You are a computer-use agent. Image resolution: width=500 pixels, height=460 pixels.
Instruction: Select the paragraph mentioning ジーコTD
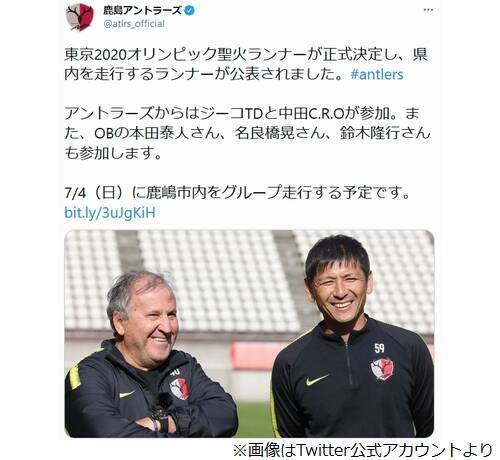coord(247,133)
